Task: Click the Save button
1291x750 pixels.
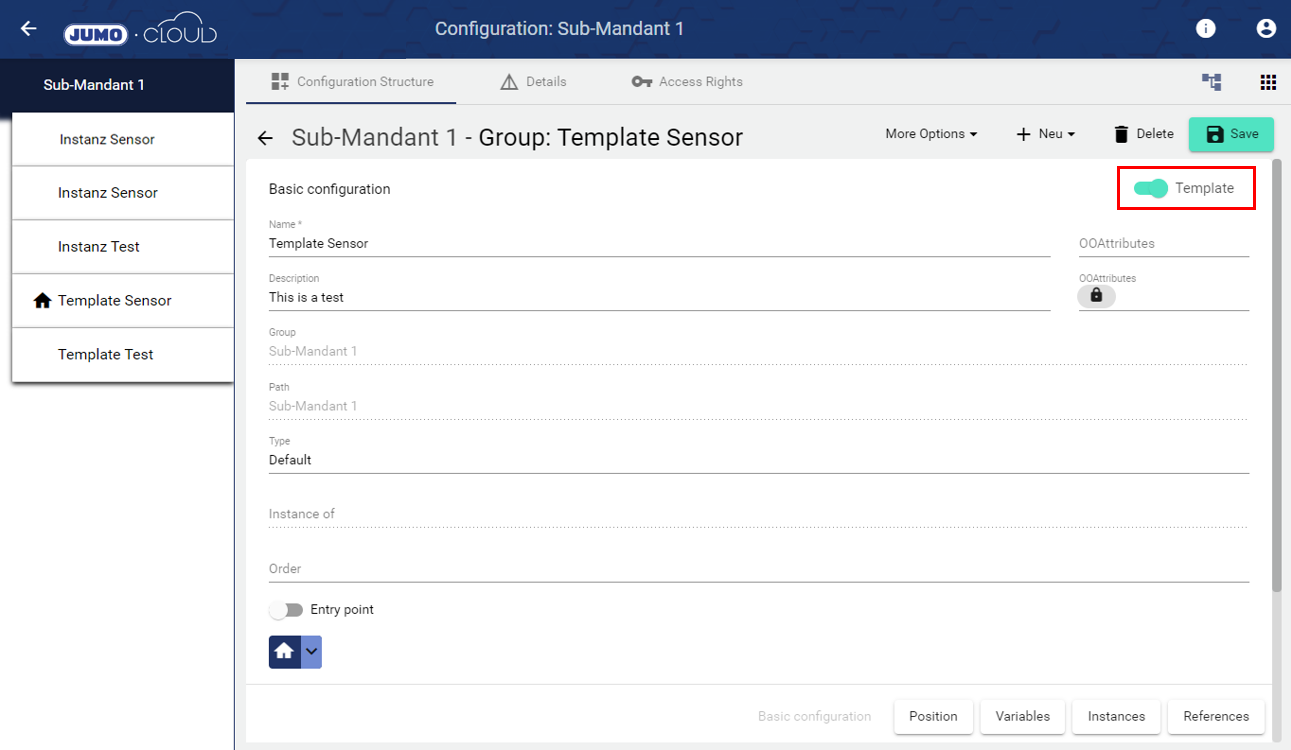Action: pos(1231,134)
